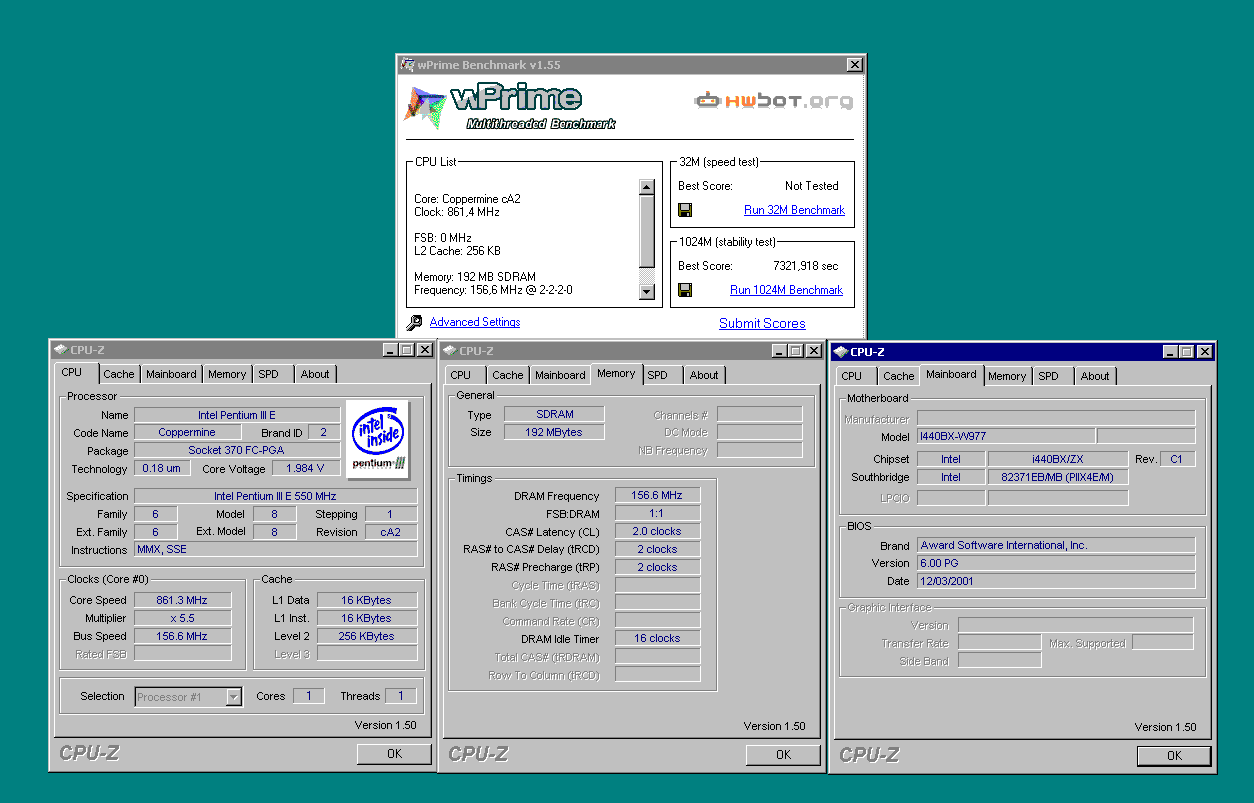Viewport: 1254px width, 803px height.
Task: Run the 1024M Benchmark link
Action: coord(786,290)
